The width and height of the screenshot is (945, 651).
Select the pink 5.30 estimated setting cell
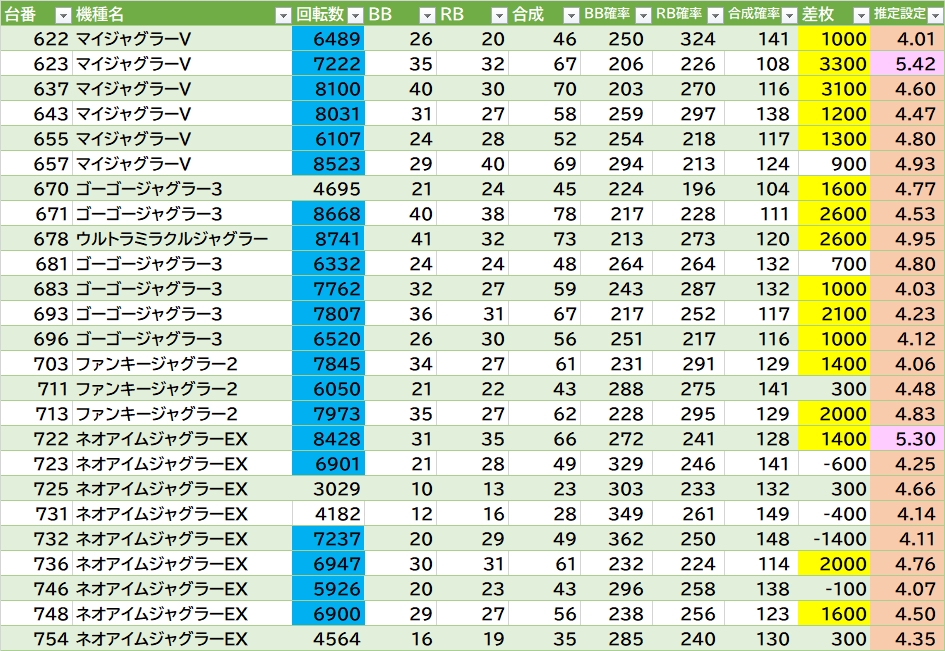point(907,439)
